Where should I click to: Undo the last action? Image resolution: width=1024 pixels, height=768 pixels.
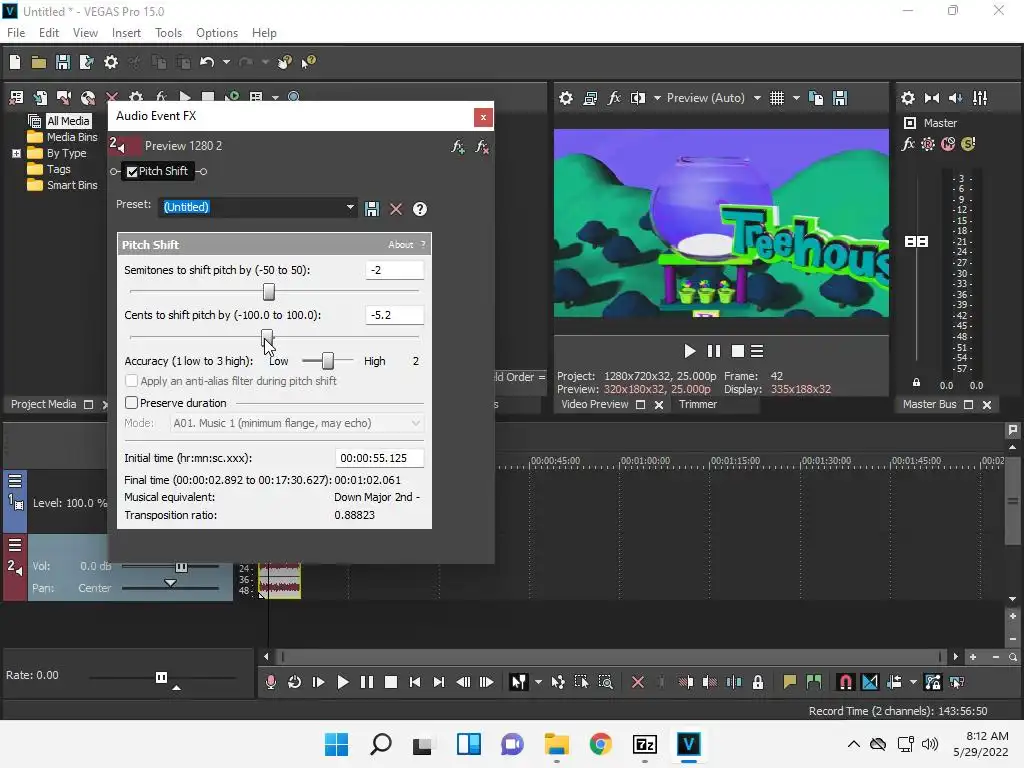click(x=206, y=62)
